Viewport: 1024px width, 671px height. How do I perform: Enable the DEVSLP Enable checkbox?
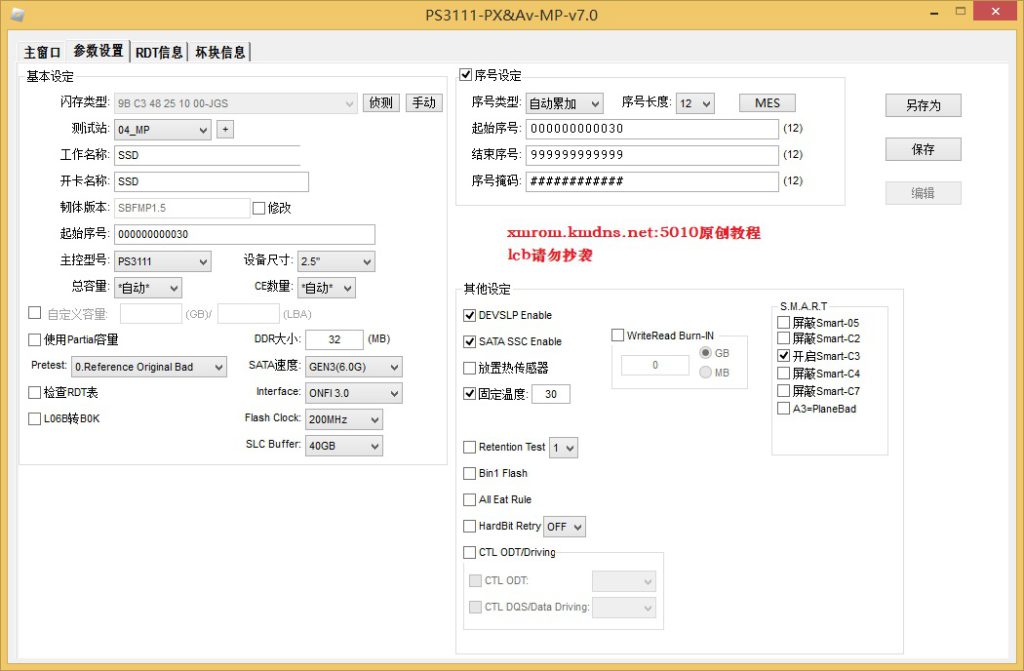pos(470,315)
